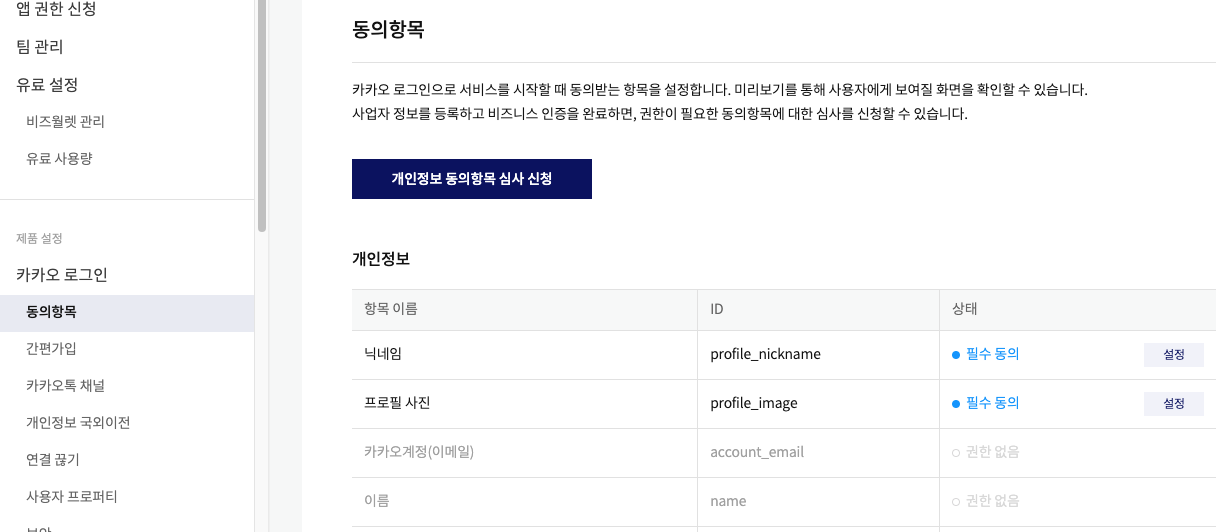Image resolution: width=1217 pixels, height=532 pixels.
Task: Open 카카오톡 채널 settings
Action: tap(65, 386)
